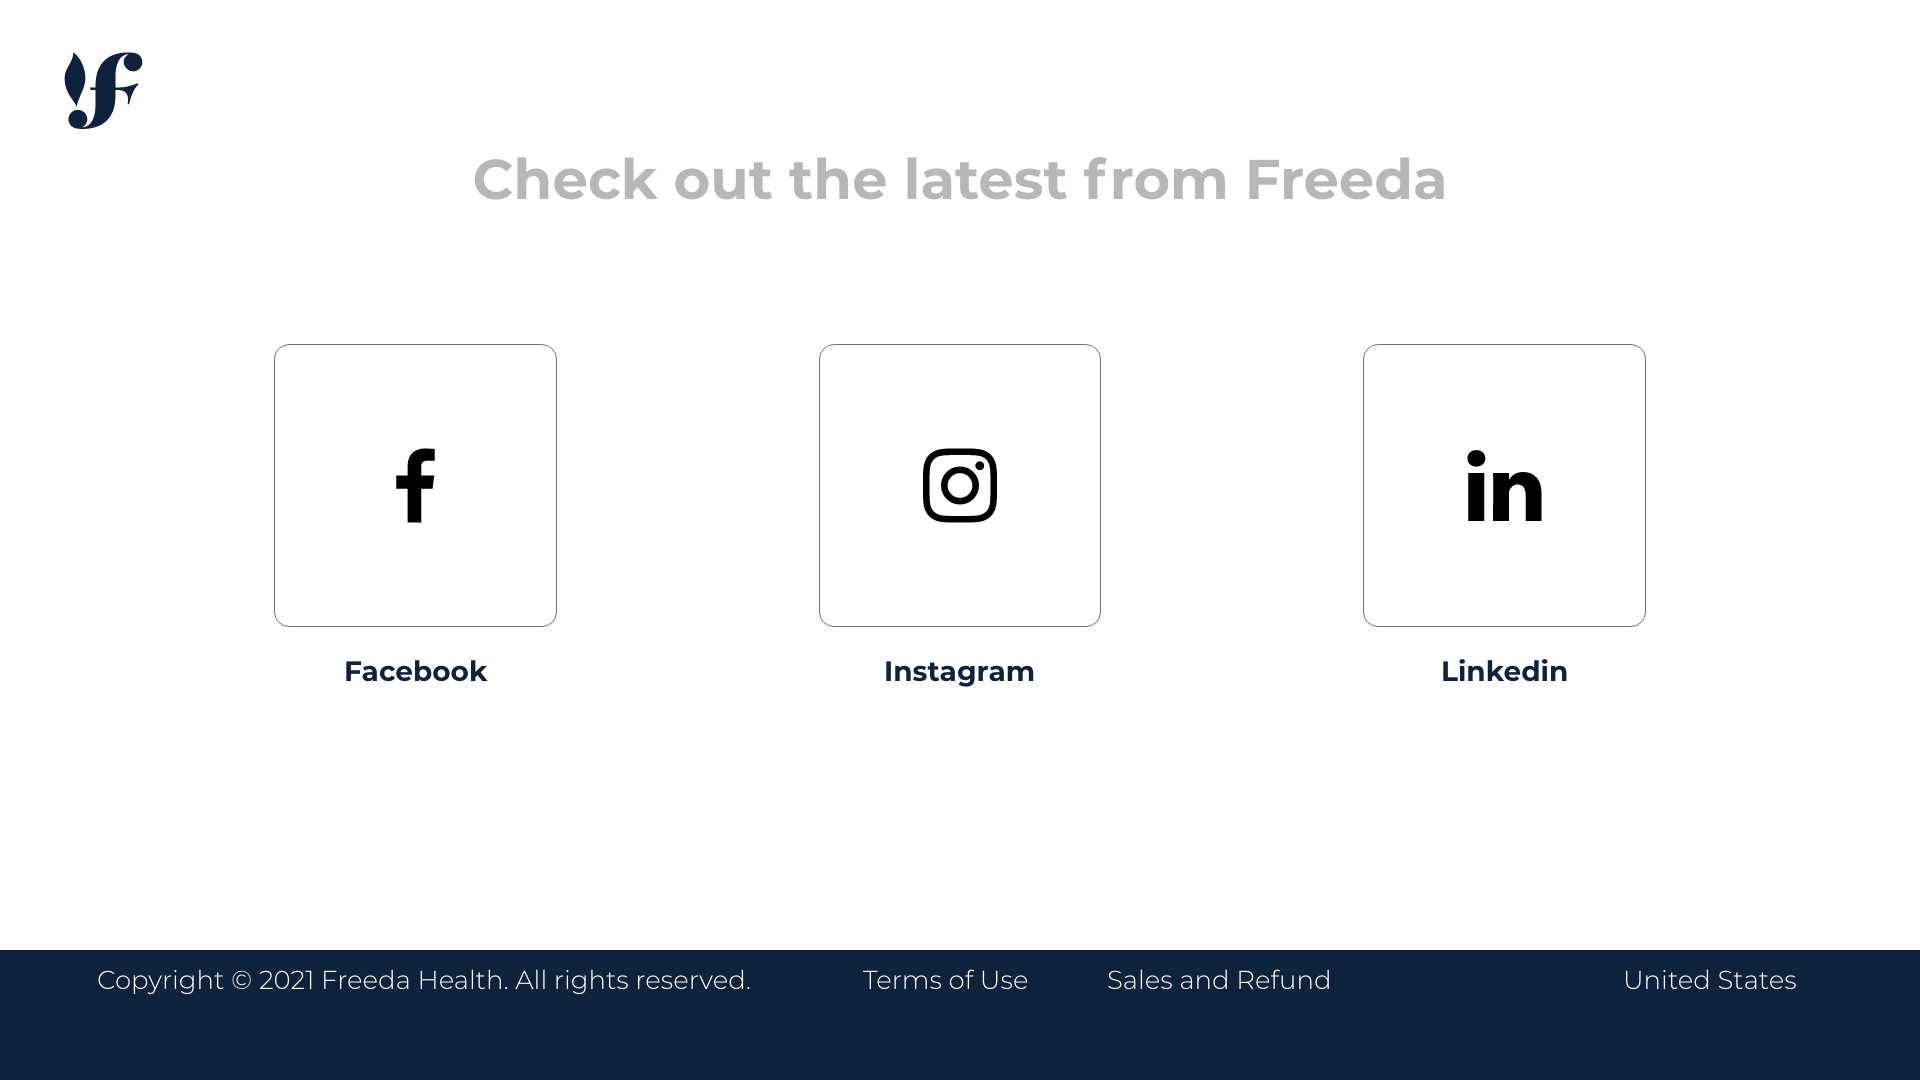Click the Facebook f icon
The height and width of the screenshot is (1080, 1920).
415,486
